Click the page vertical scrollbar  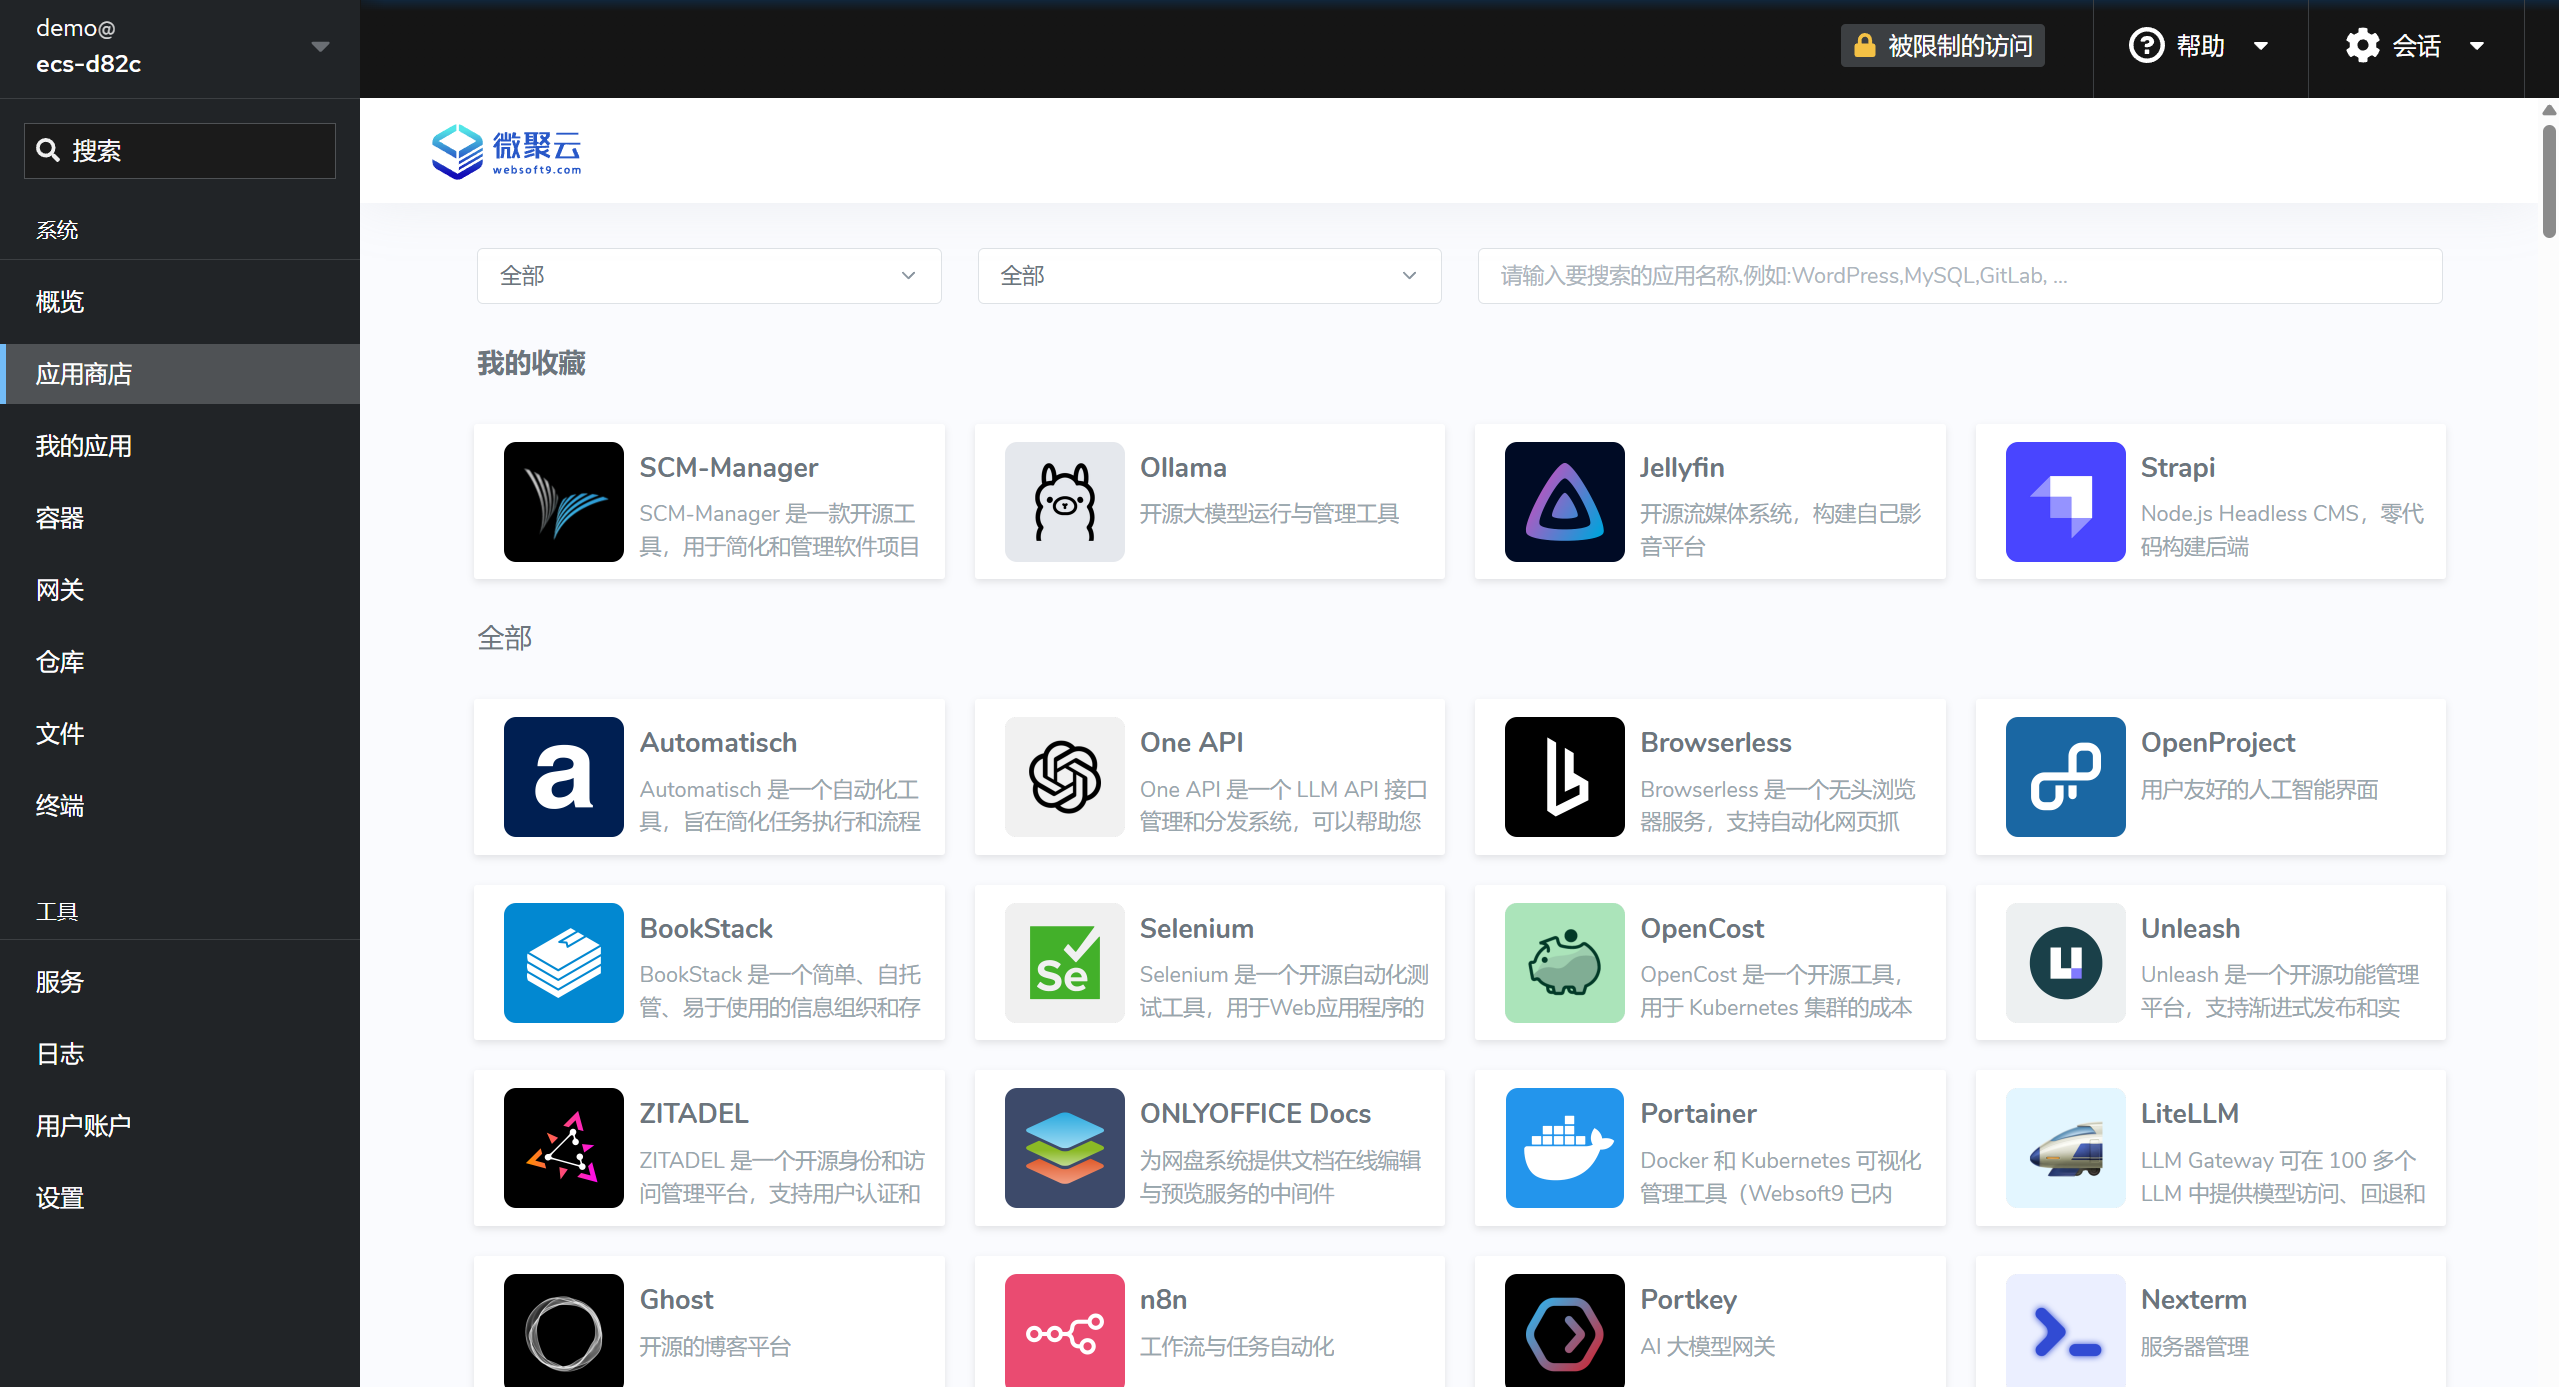click(2548, 180)
